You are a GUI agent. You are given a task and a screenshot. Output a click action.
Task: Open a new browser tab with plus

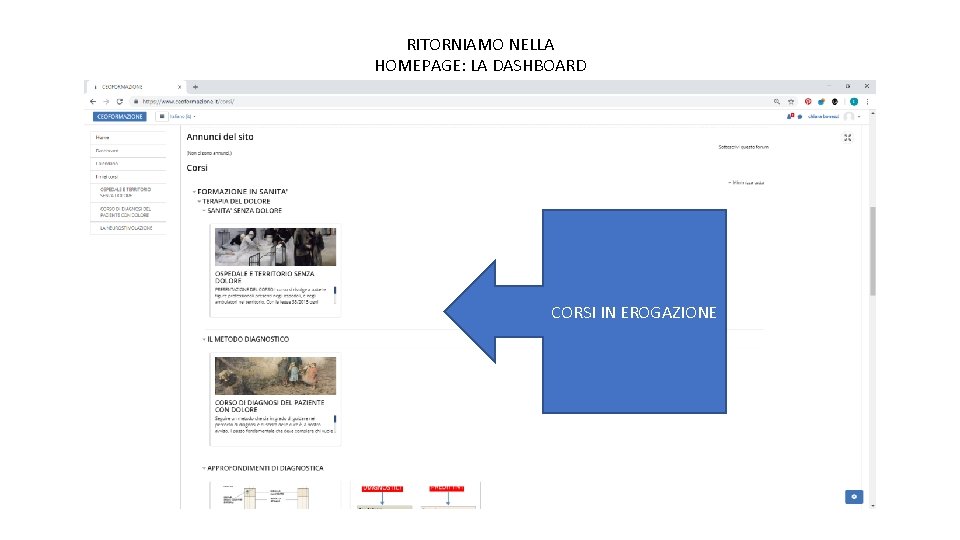tap(195, 87)
